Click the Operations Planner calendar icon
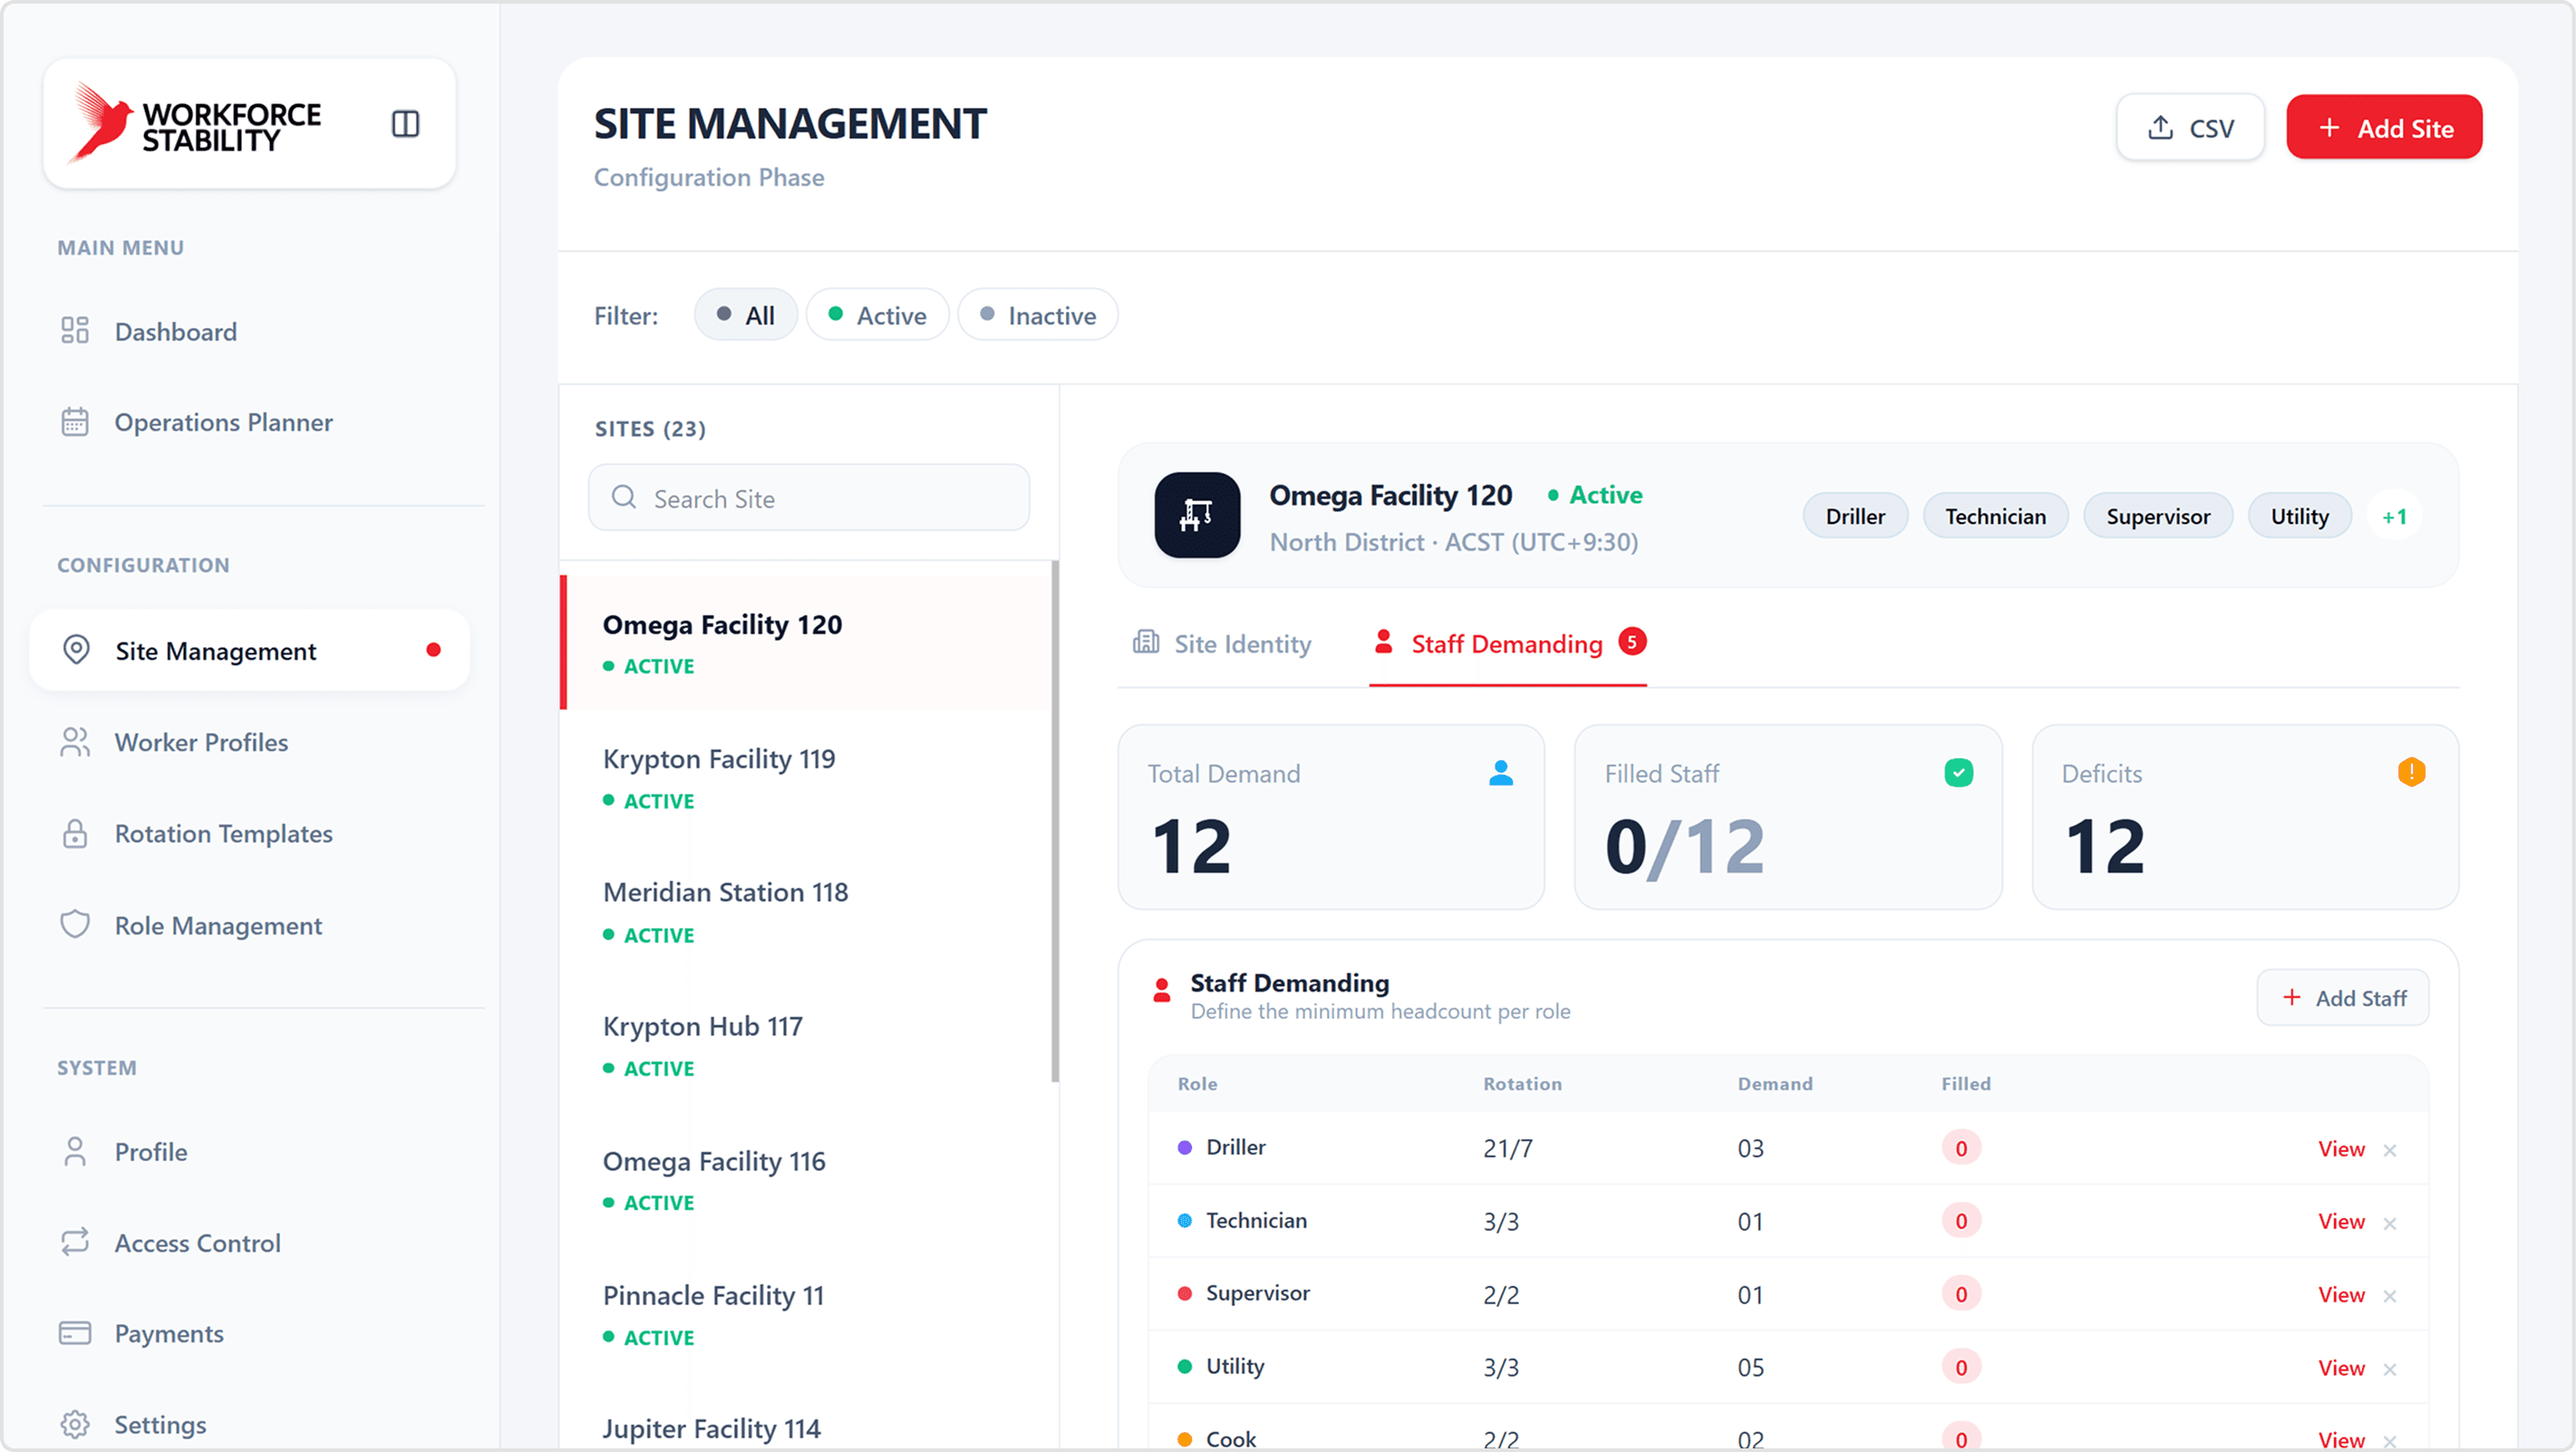The width and height of the screenshot is (2576, 1452). pos(75,422)
